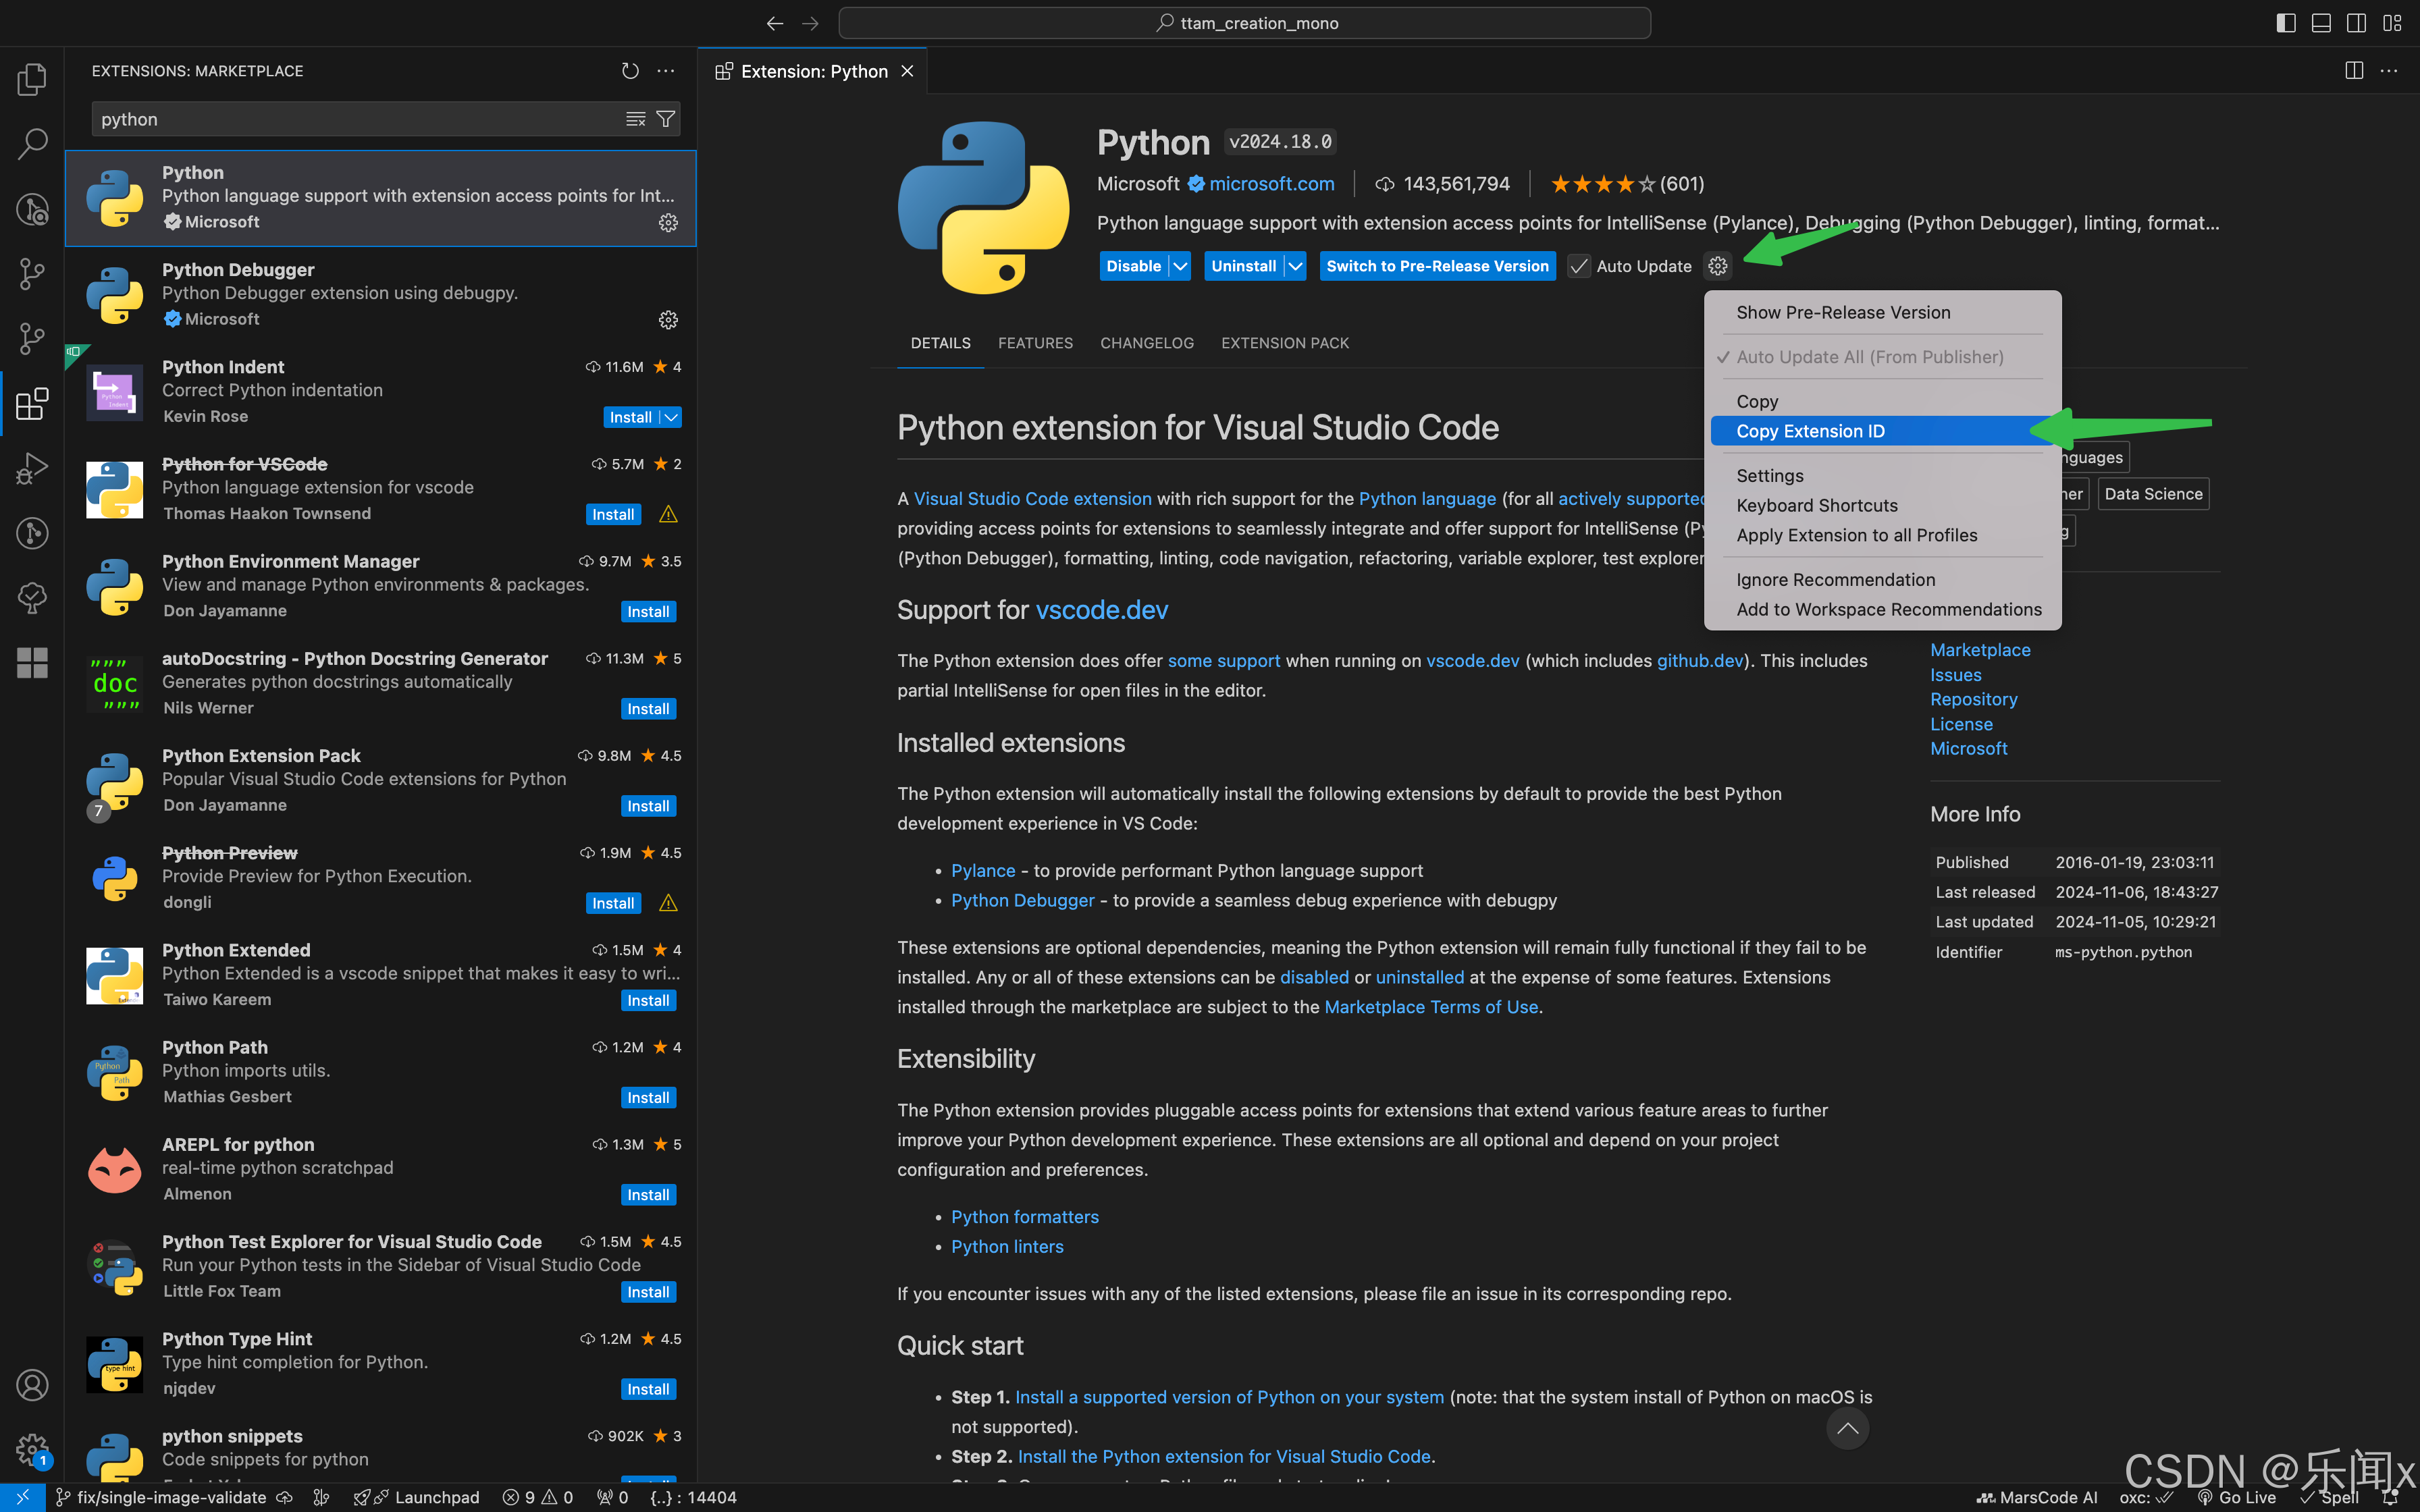Install autoDocstring extension
This screenshot has height=1512, width=2420.
pyautogui.click(x=648, y=709)
